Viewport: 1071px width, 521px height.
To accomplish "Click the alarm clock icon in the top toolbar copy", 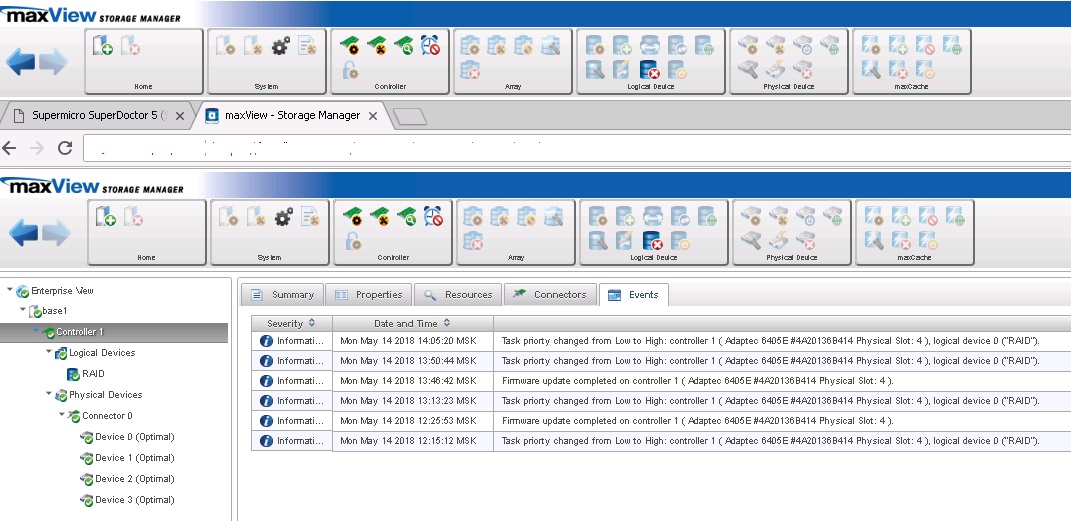I will click(430, 46).
